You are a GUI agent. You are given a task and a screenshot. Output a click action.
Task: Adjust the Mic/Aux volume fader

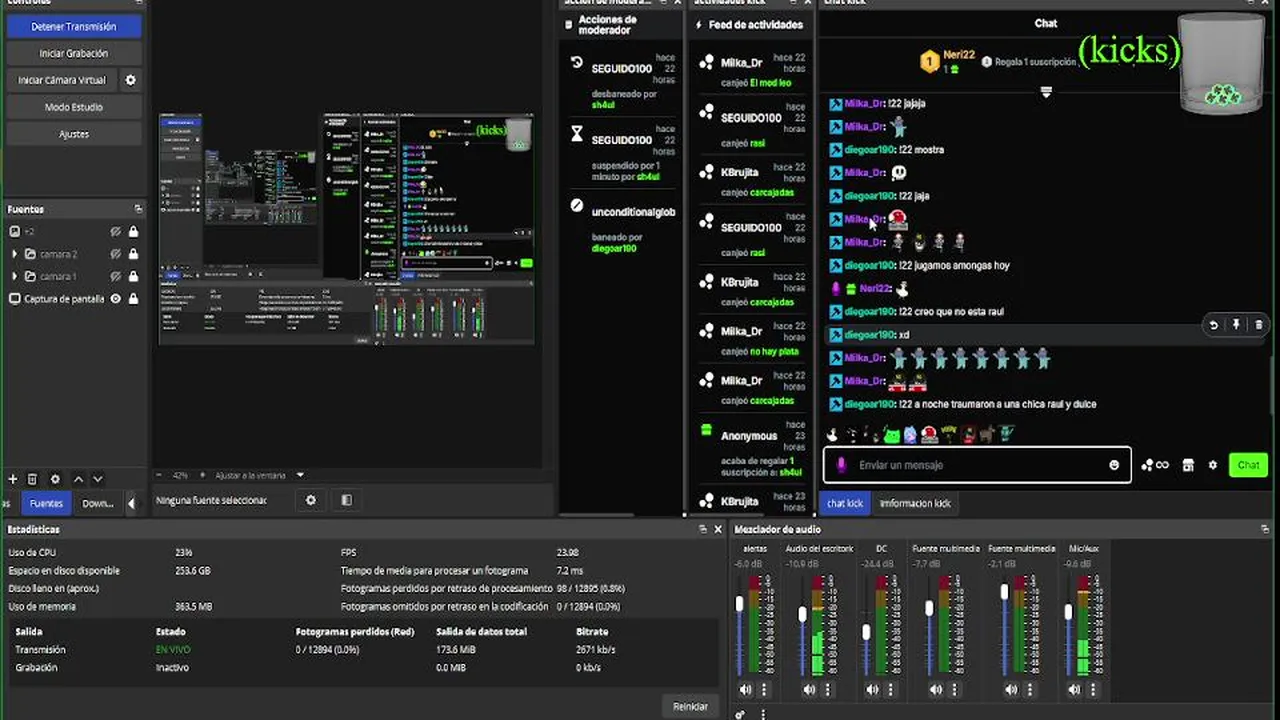pos(1068,611)
